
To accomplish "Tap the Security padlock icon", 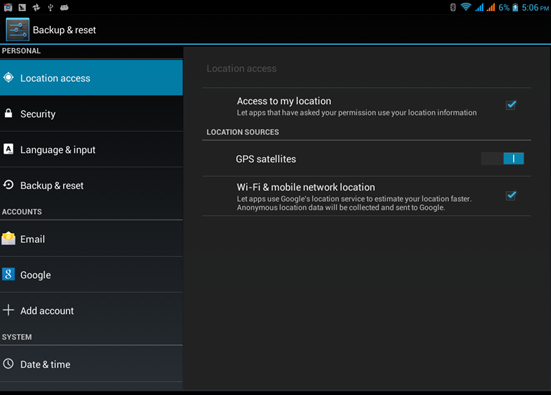I will pos(8,113).
